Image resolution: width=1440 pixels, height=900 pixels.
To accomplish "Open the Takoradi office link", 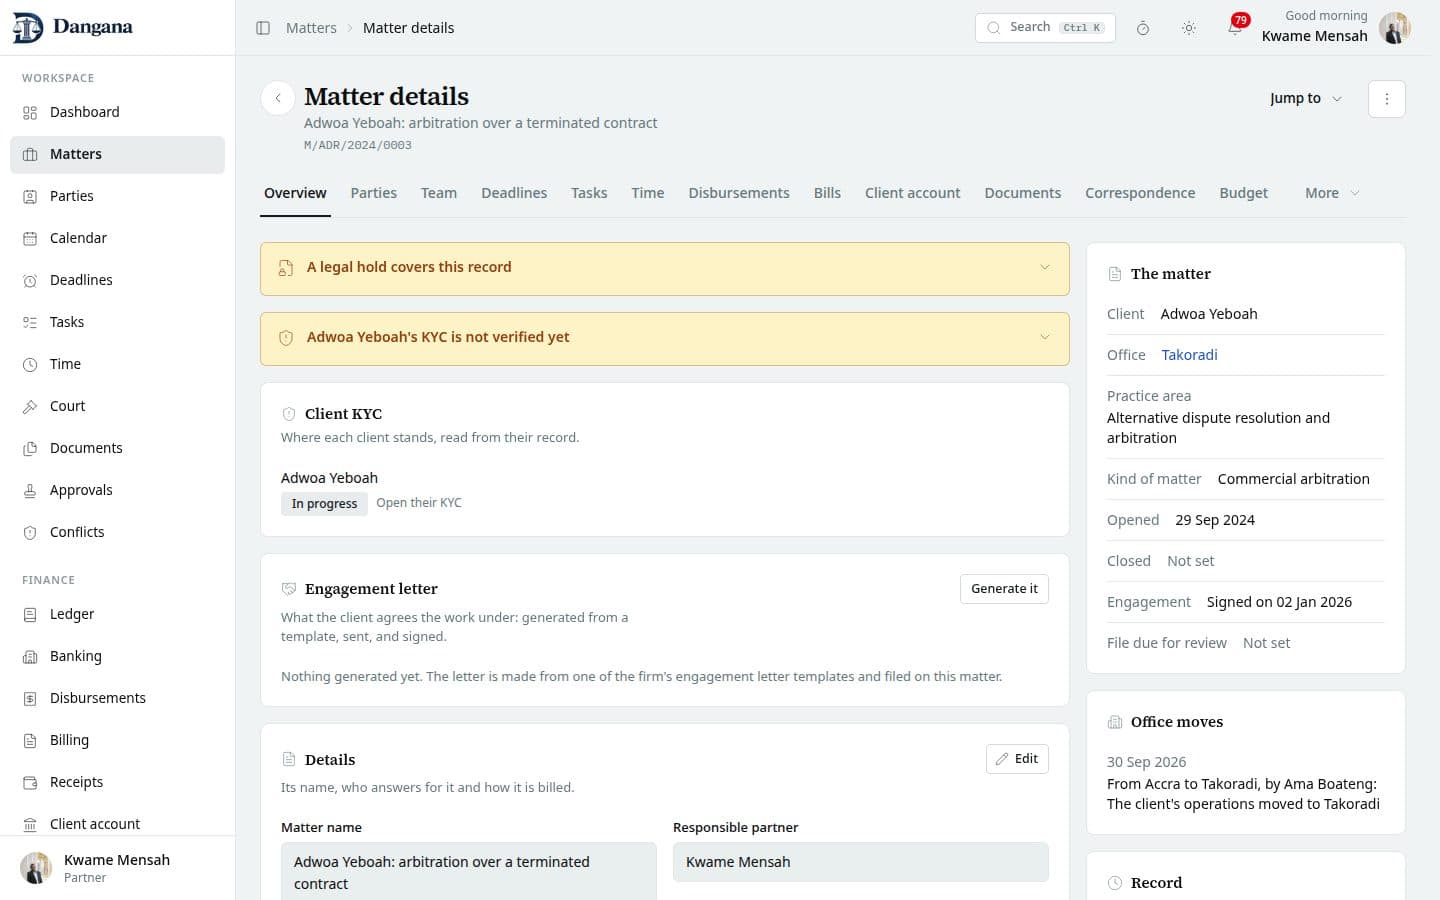I will pos(1189,355).
